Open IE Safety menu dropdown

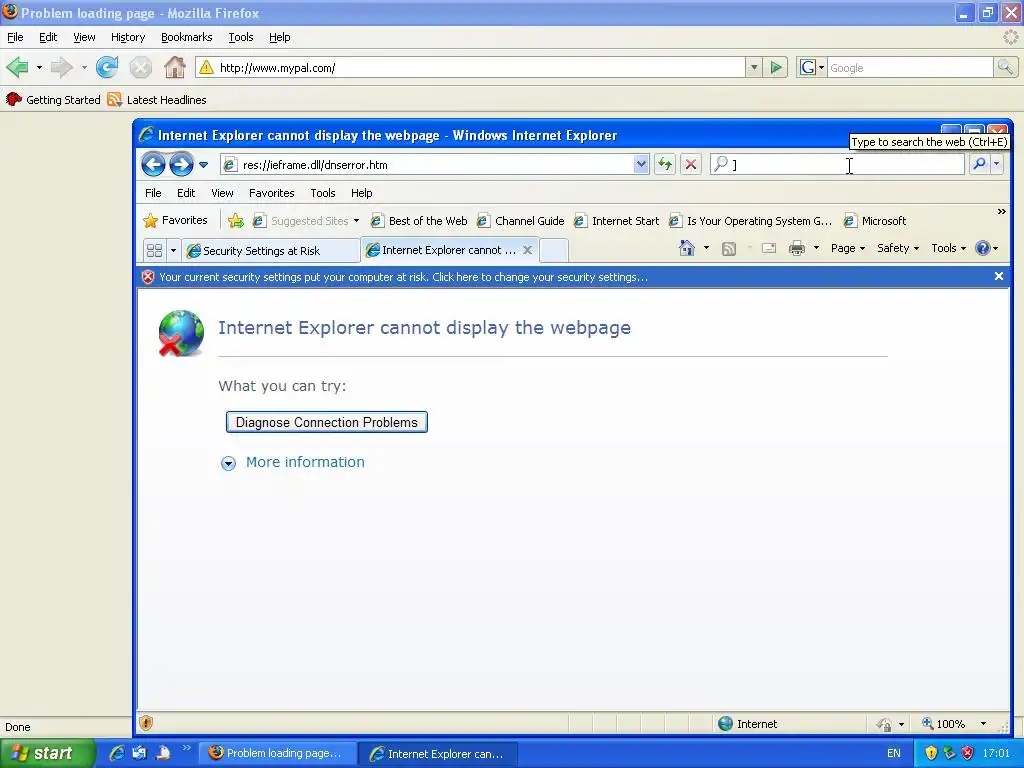(x=898, y=248)
